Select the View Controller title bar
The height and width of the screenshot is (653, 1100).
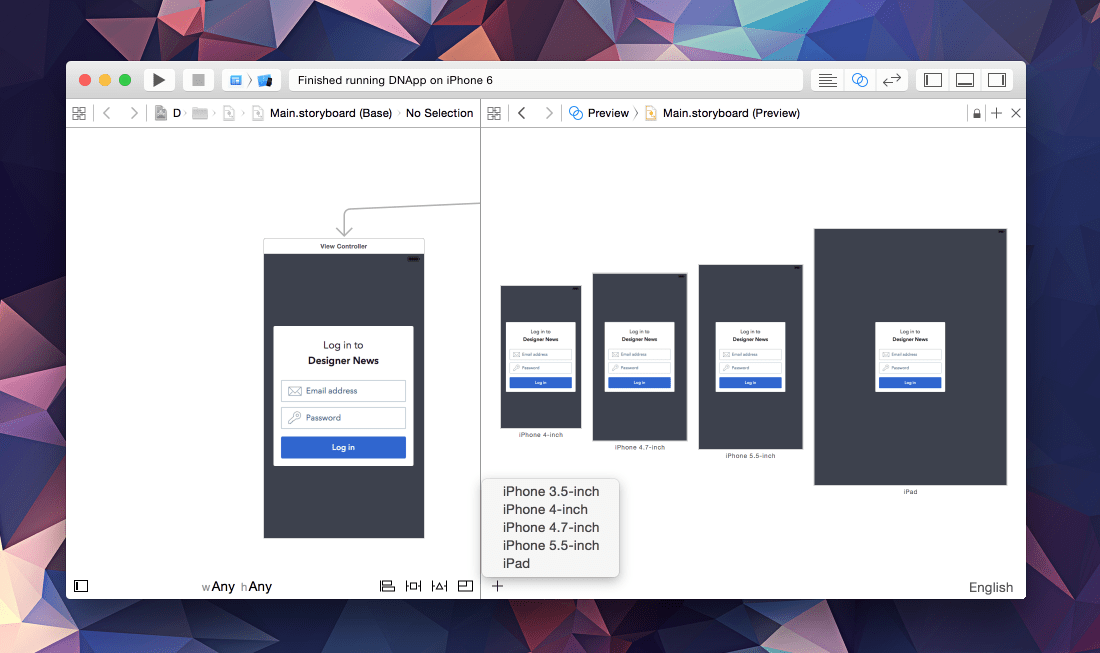point(344,246)
